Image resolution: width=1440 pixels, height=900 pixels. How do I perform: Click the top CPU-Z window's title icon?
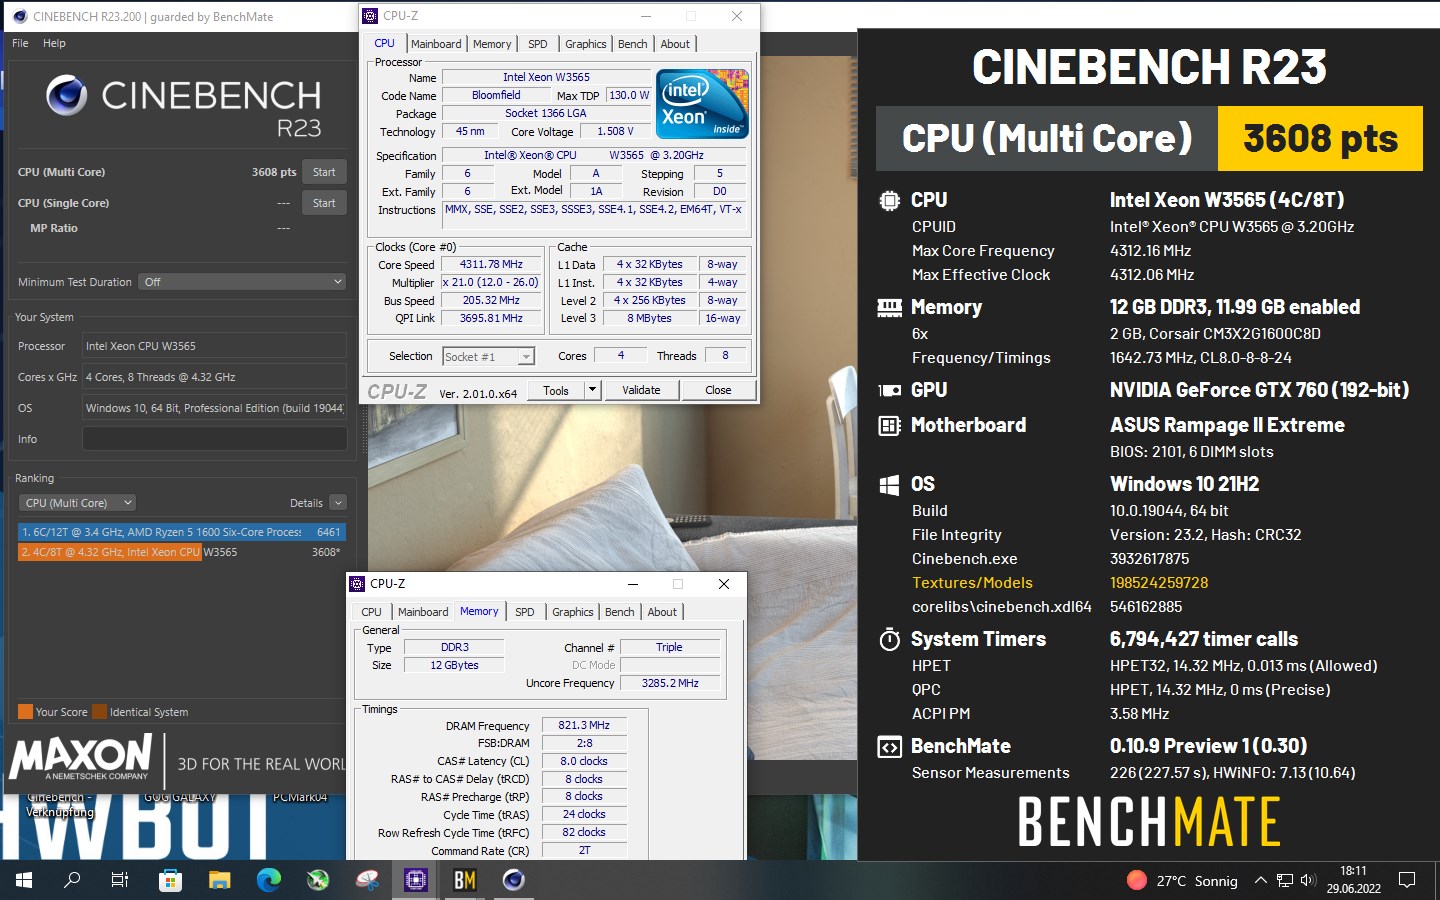[370, 16]
